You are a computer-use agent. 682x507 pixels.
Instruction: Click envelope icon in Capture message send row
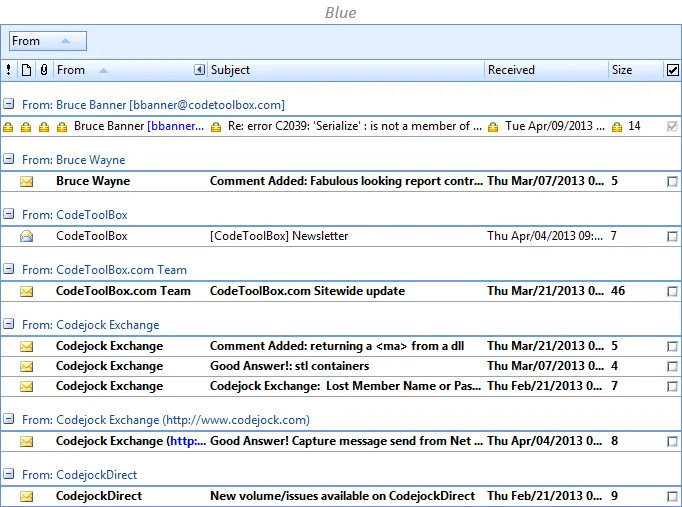pyautogui.click(x=27, y=441)
